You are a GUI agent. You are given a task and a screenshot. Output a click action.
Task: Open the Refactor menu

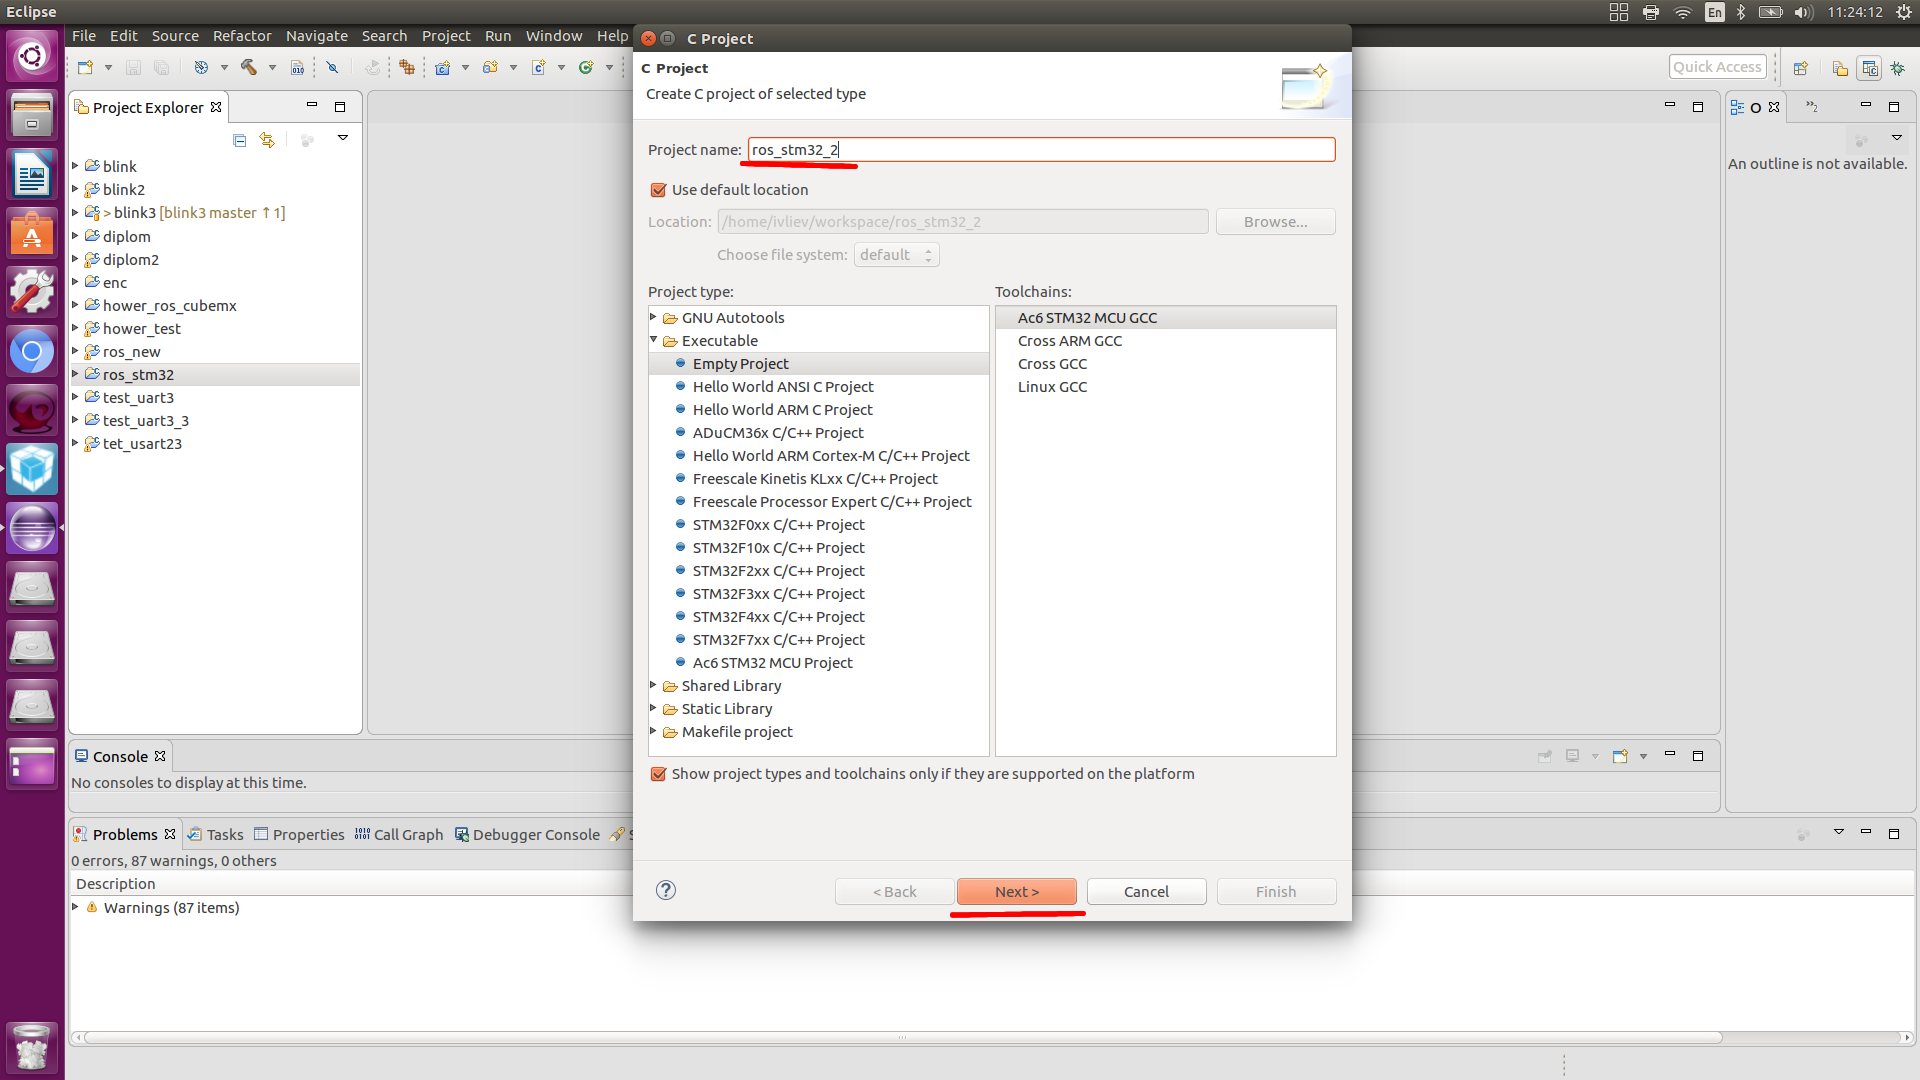(x=242, y=36)
